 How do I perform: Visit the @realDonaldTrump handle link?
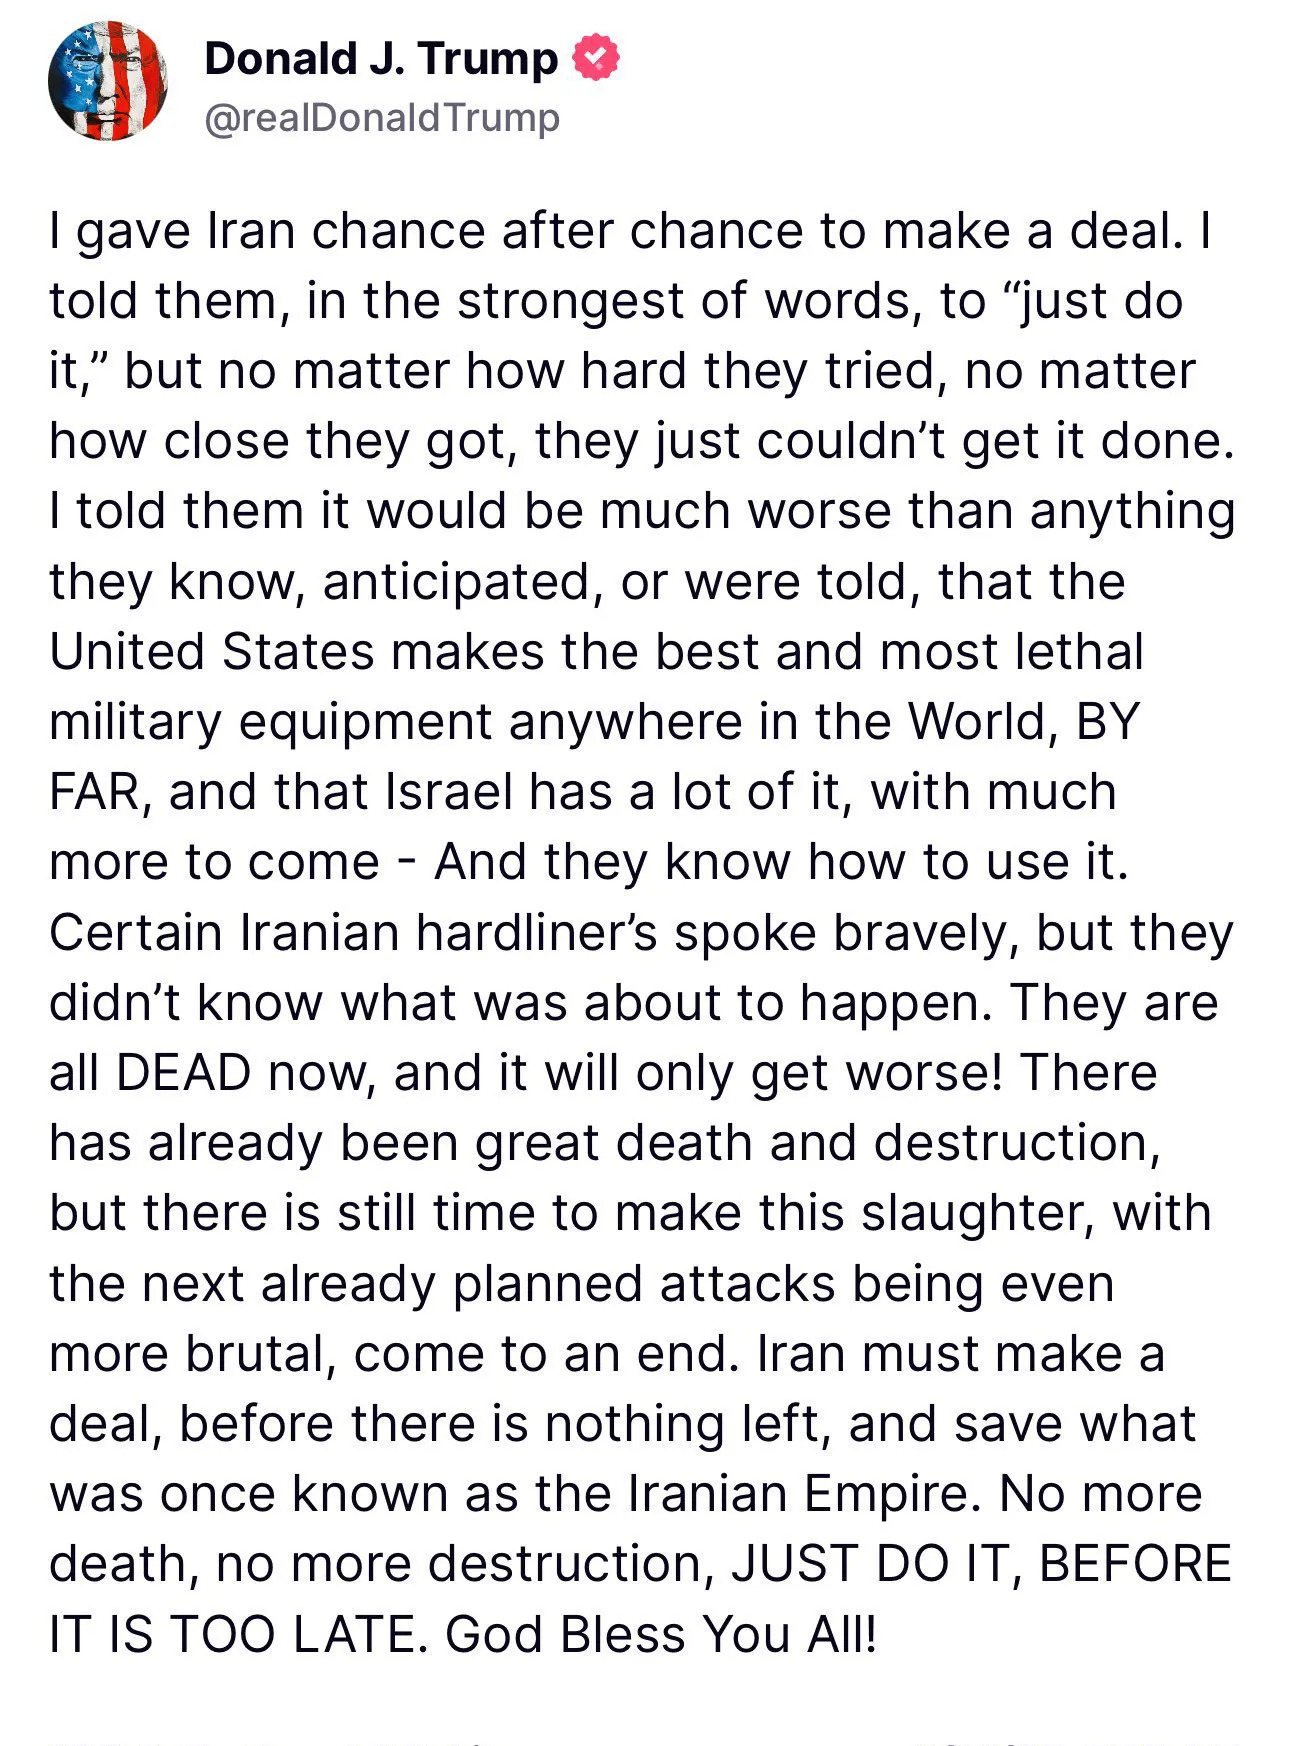(x=382, y=118)
